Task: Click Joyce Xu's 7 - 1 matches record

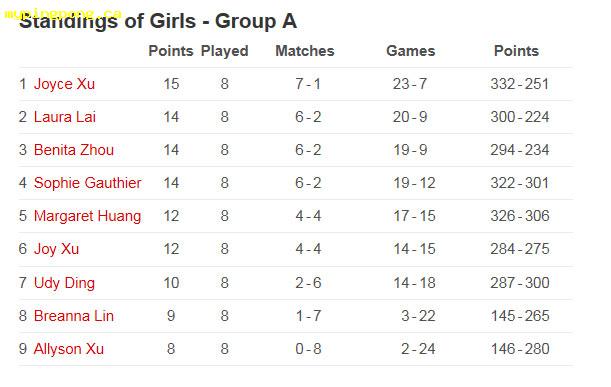Action: pyautogui.click(x=308, y=84)
